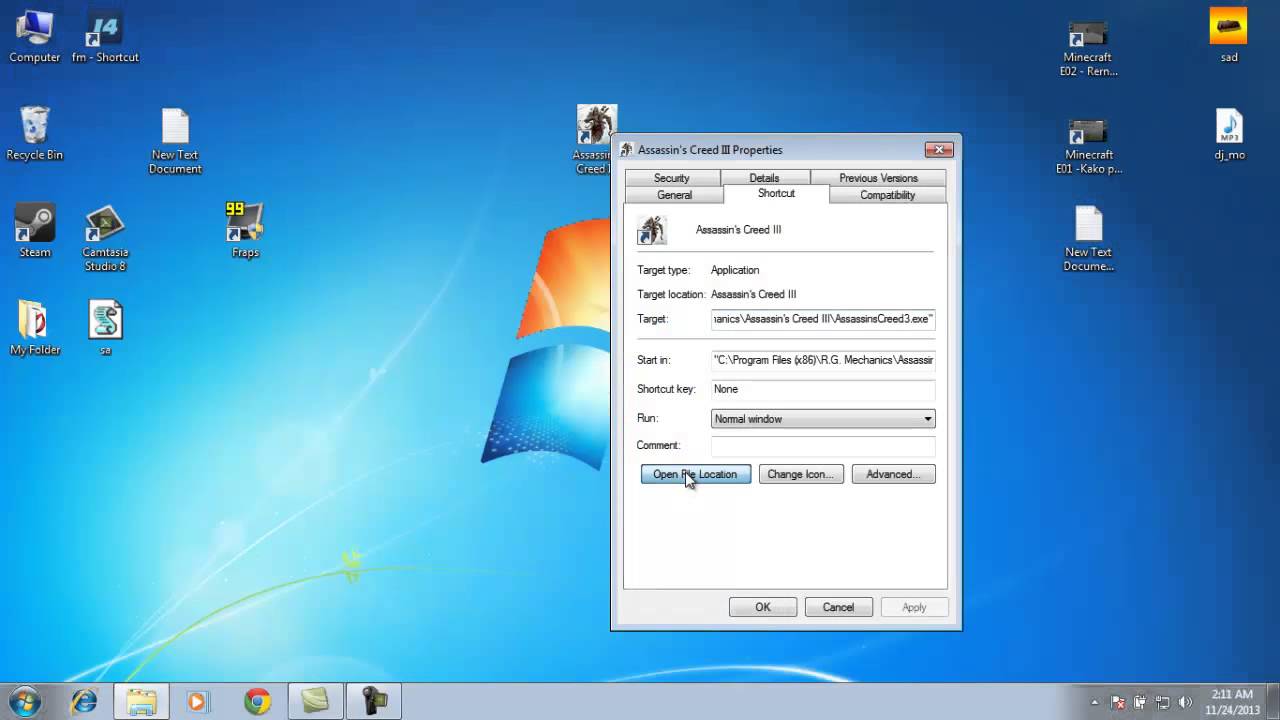The image size is (1280, 720).
Task: Select the Camtasia Studio 8 shortcut
Action: pos(105,239)
